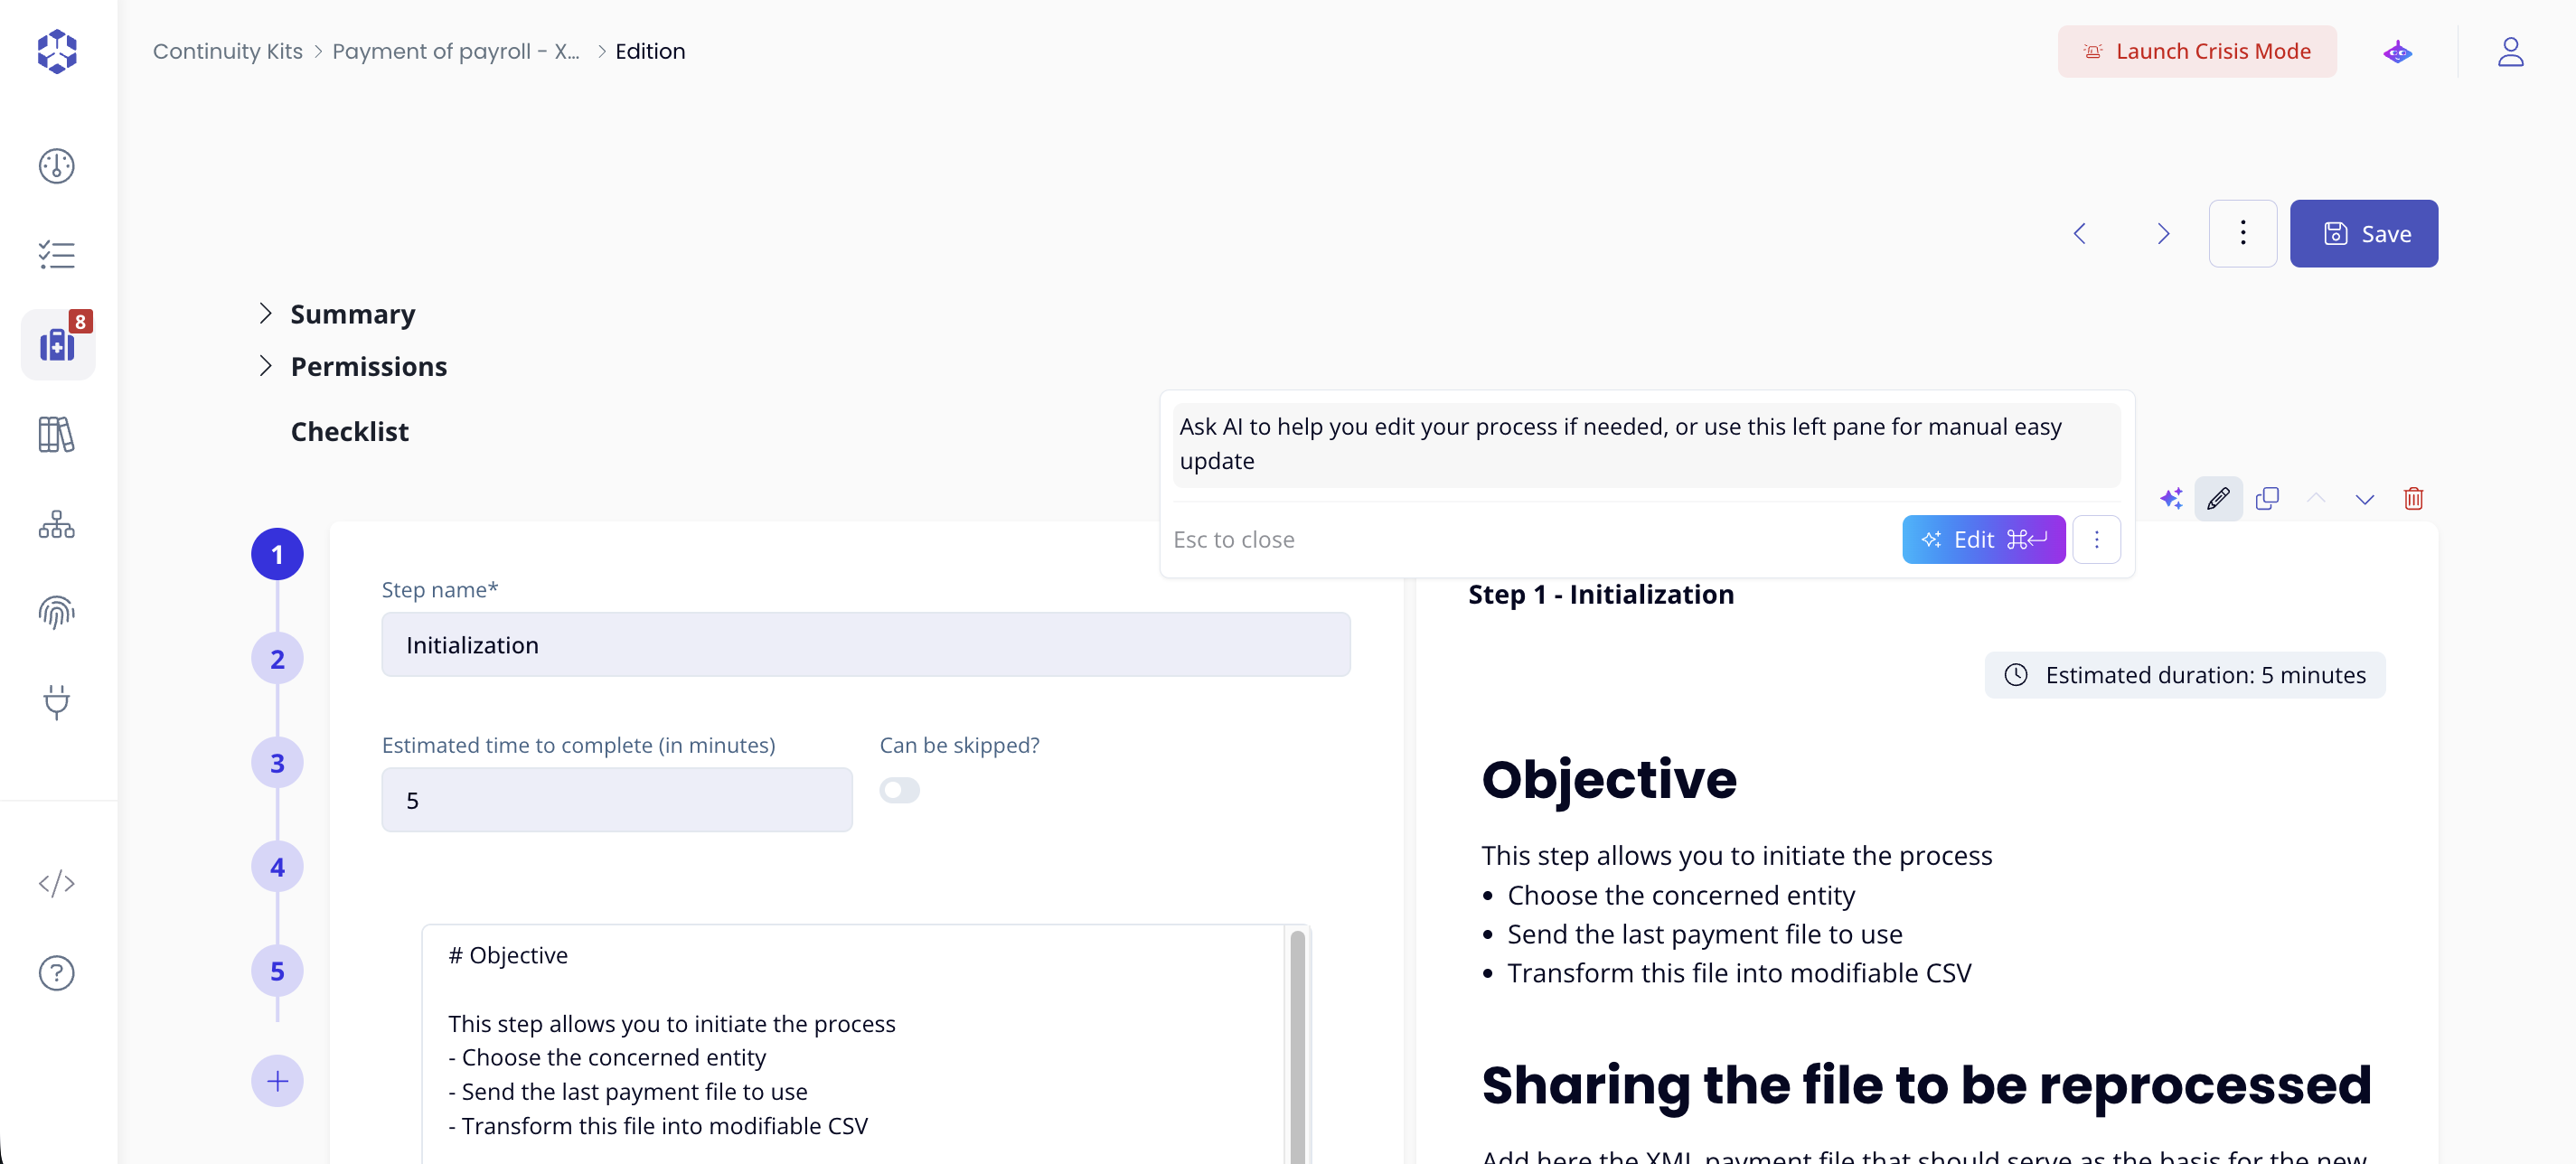Select the pencil edit icon for the step
The height and width of the screenshot is (1164, 2576).
point(2218,498)
